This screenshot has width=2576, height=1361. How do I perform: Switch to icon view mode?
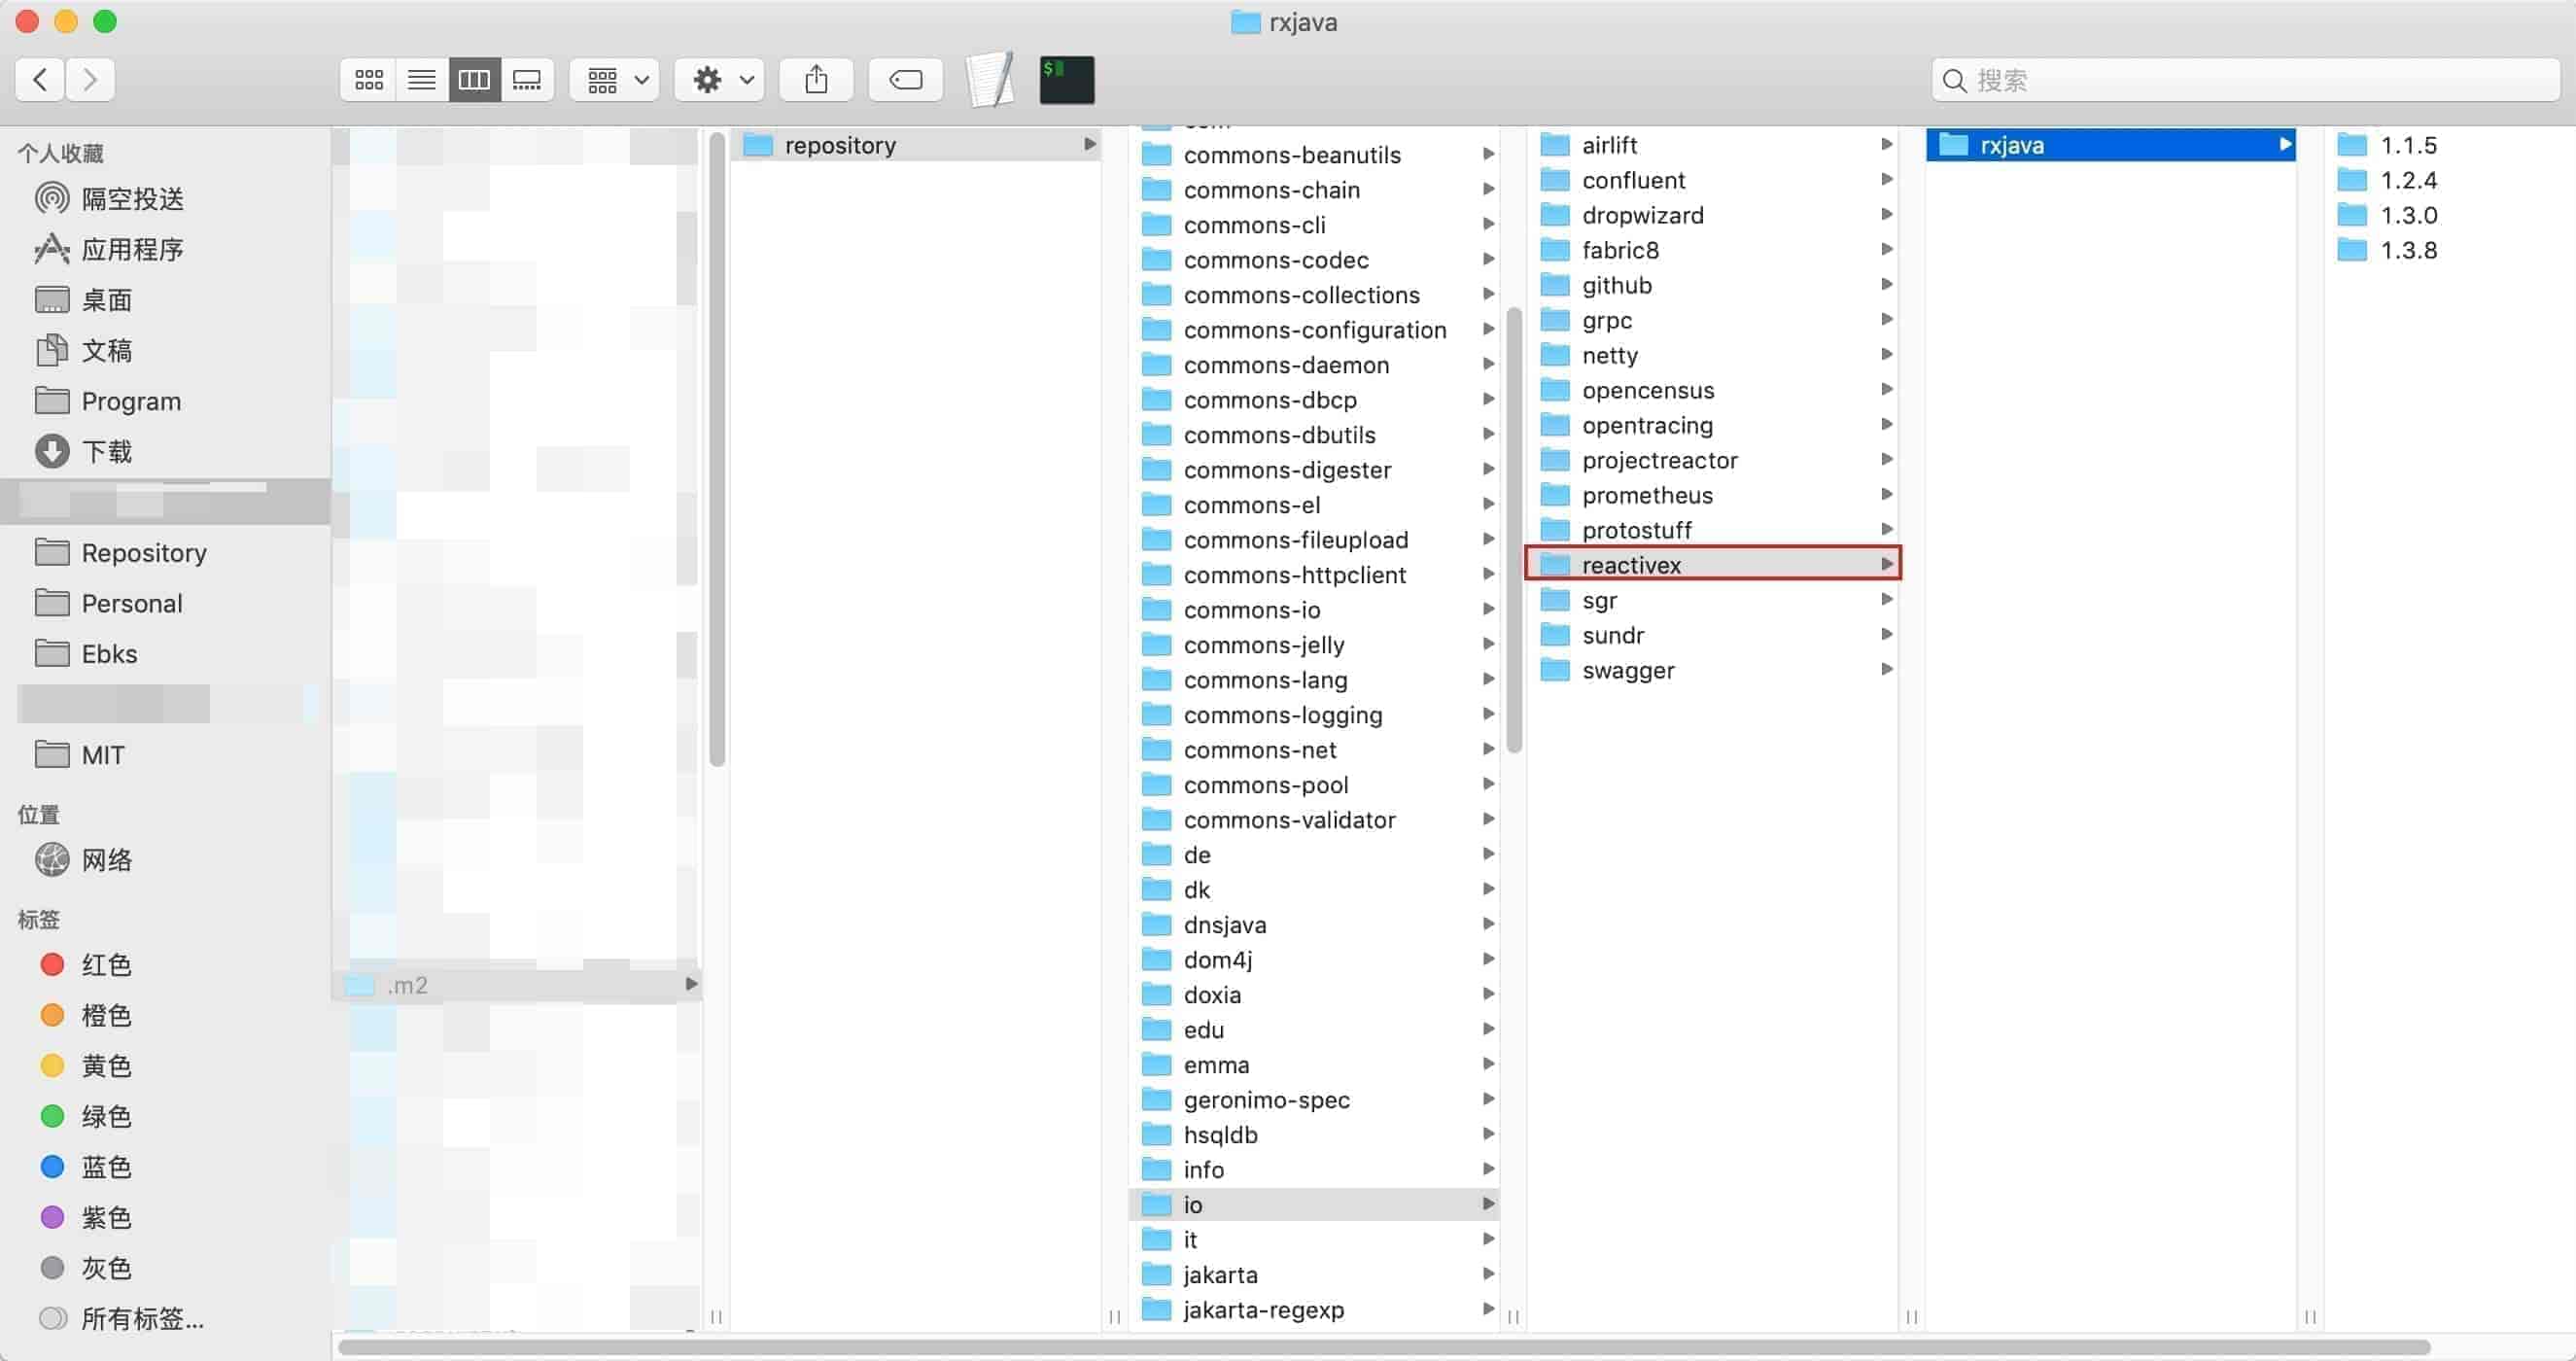(369, 80)
